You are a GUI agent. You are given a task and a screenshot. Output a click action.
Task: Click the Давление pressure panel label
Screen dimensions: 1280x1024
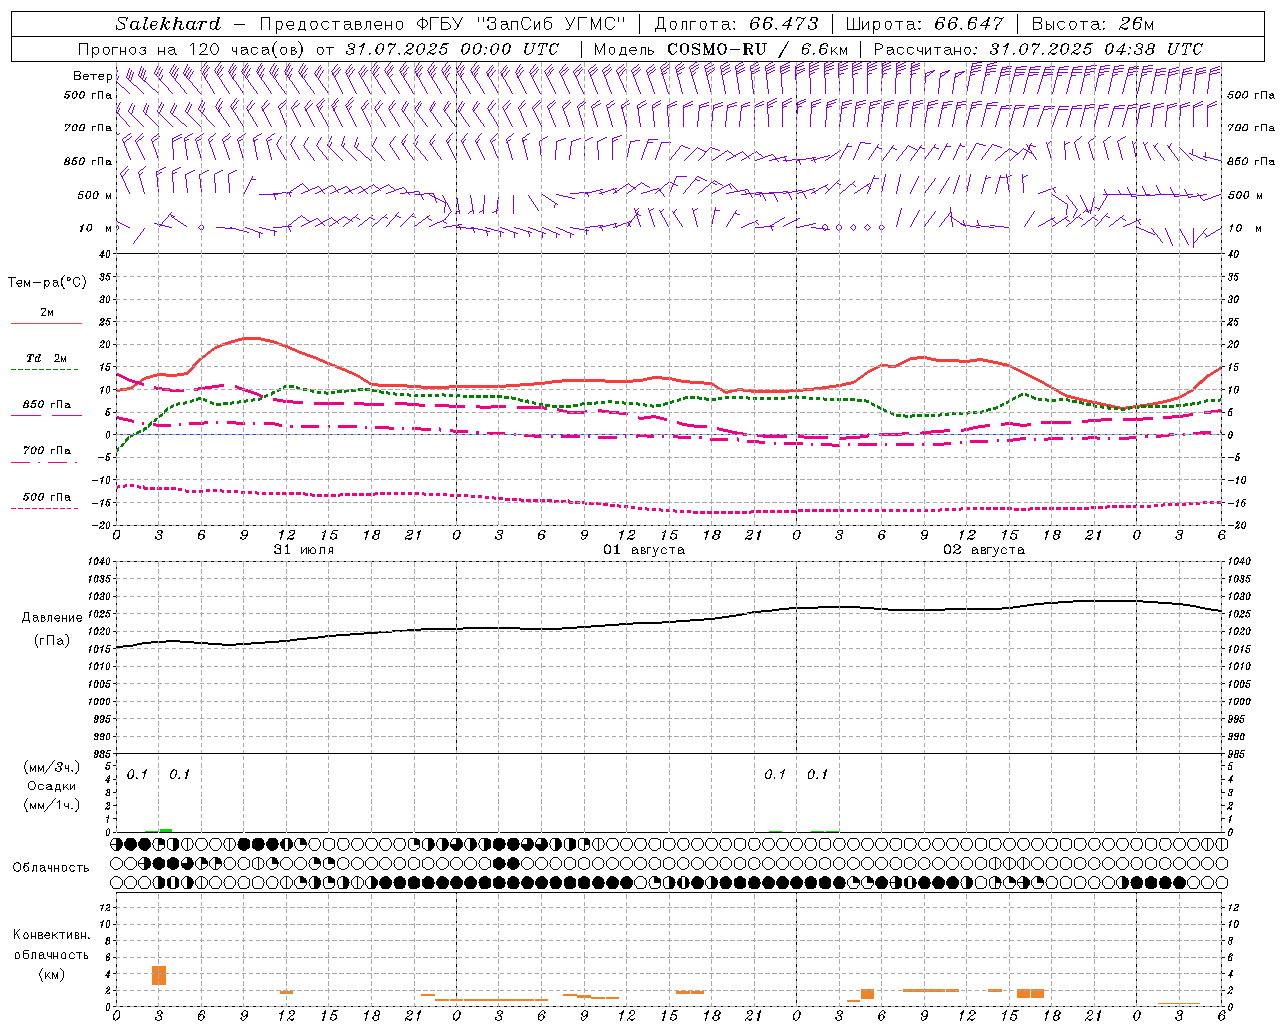click(x=52, y=618)
